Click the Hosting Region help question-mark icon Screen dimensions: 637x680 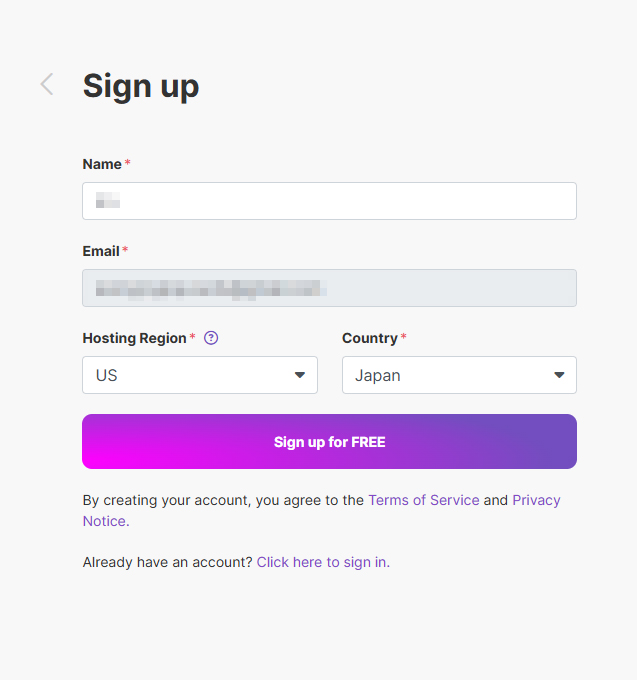tap(211, 338)
